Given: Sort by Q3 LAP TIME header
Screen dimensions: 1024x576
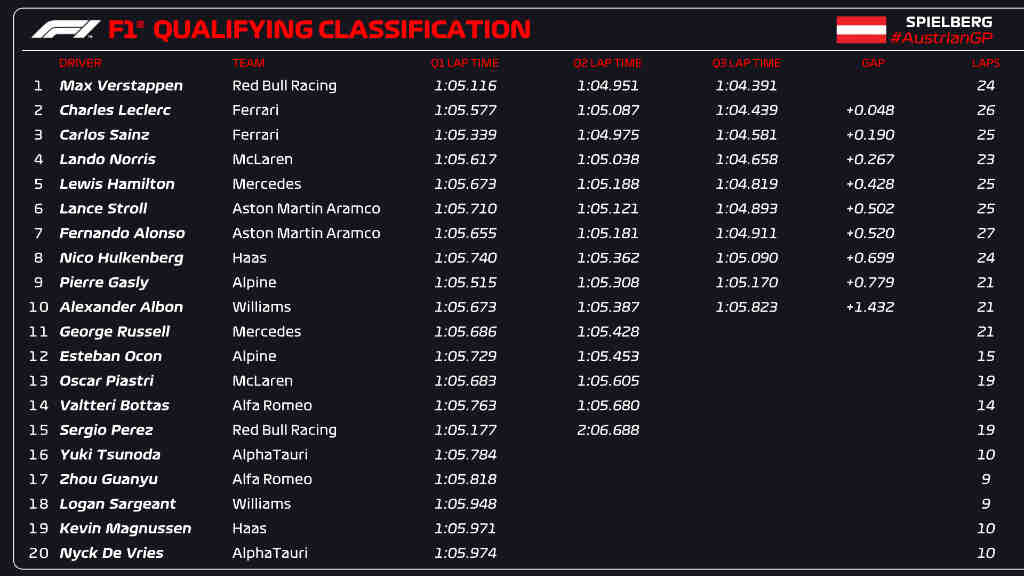Looking at the screenshot, I should tap(746, 63).
